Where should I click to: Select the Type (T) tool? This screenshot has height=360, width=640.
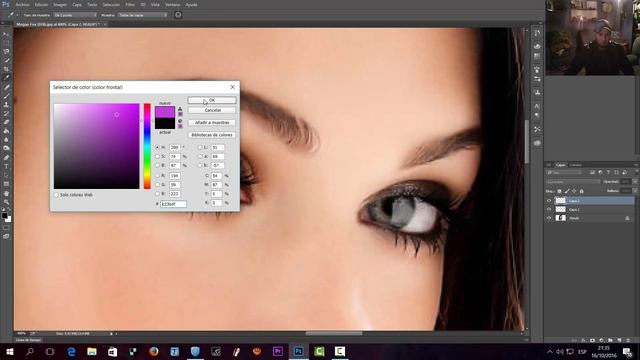point(7,166)
